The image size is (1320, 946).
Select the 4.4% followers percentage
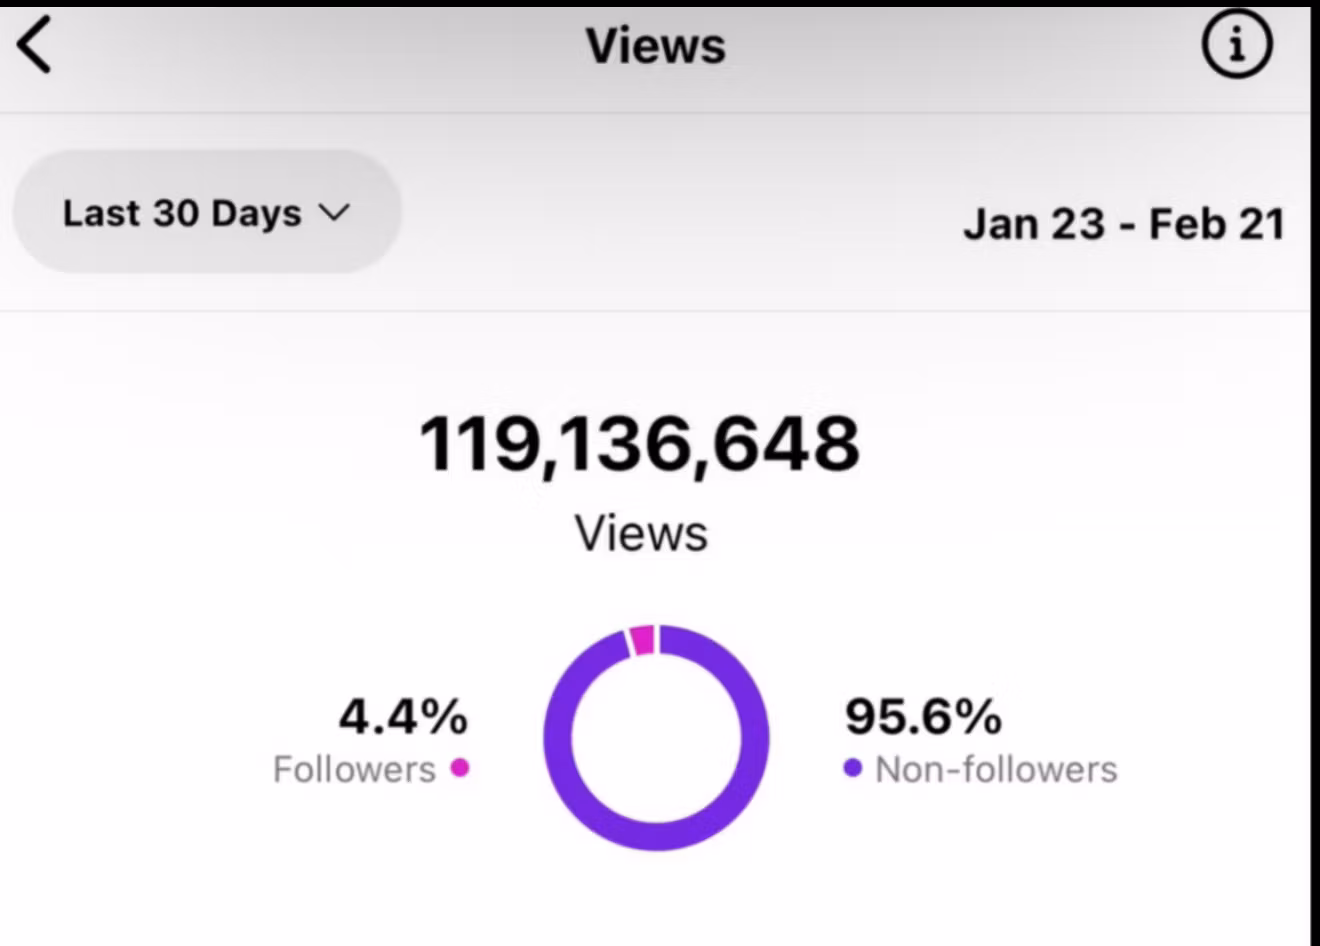point(403,716)
